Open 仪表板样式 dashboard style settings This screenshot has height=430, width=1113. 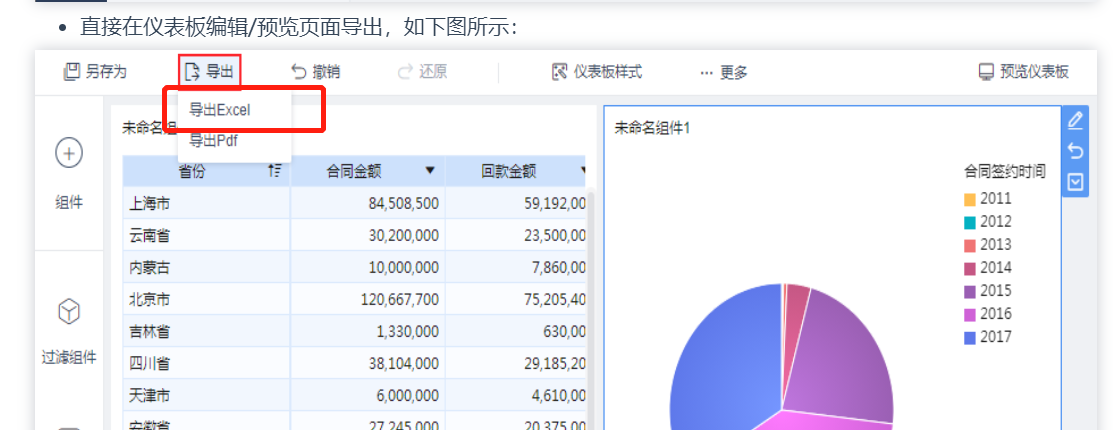coord(597,72)
